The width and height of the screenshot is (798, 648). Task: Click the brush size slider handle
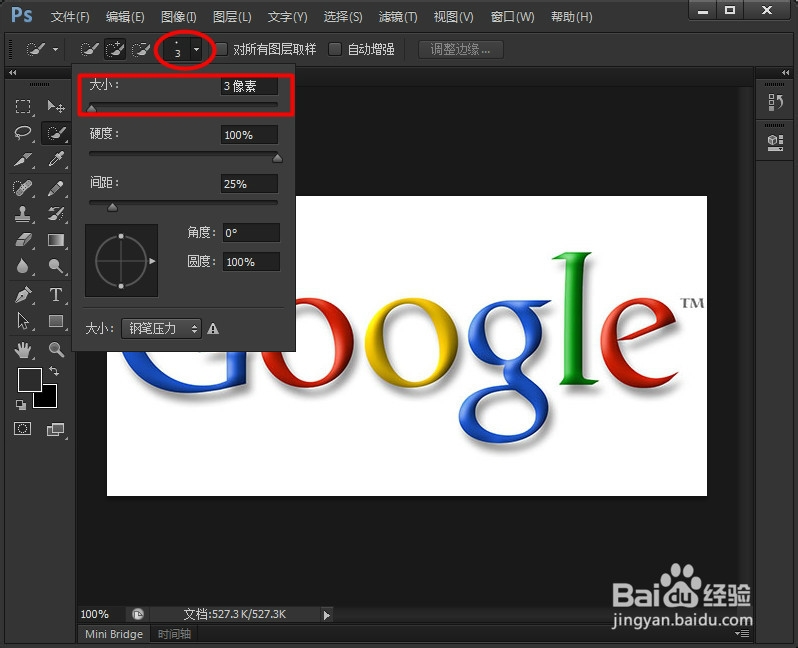[x=92, y=108]
